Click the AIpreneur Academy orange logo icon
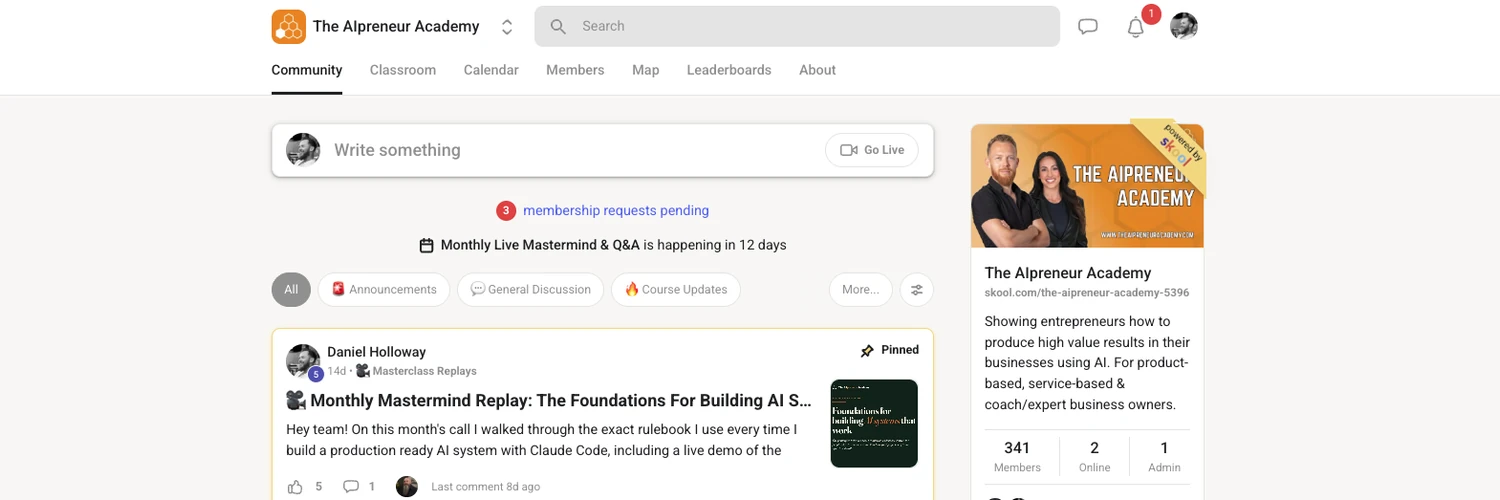The width and height of the screenshot is (1500, 500). pos(288,27)
